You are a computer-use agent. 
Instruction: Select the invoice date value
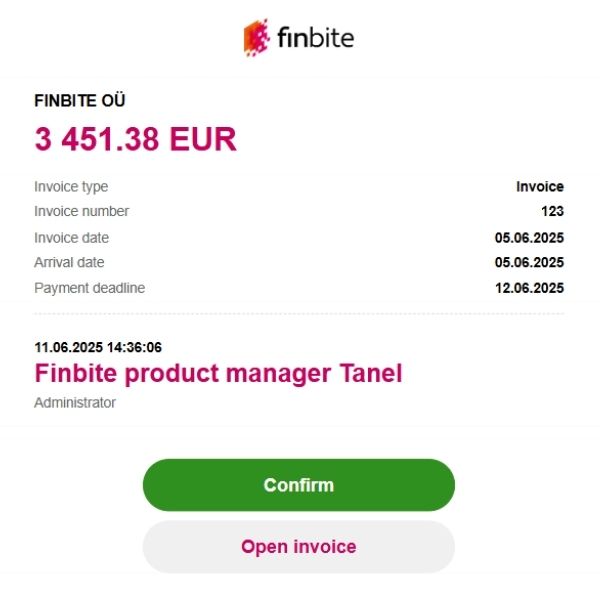529,238
